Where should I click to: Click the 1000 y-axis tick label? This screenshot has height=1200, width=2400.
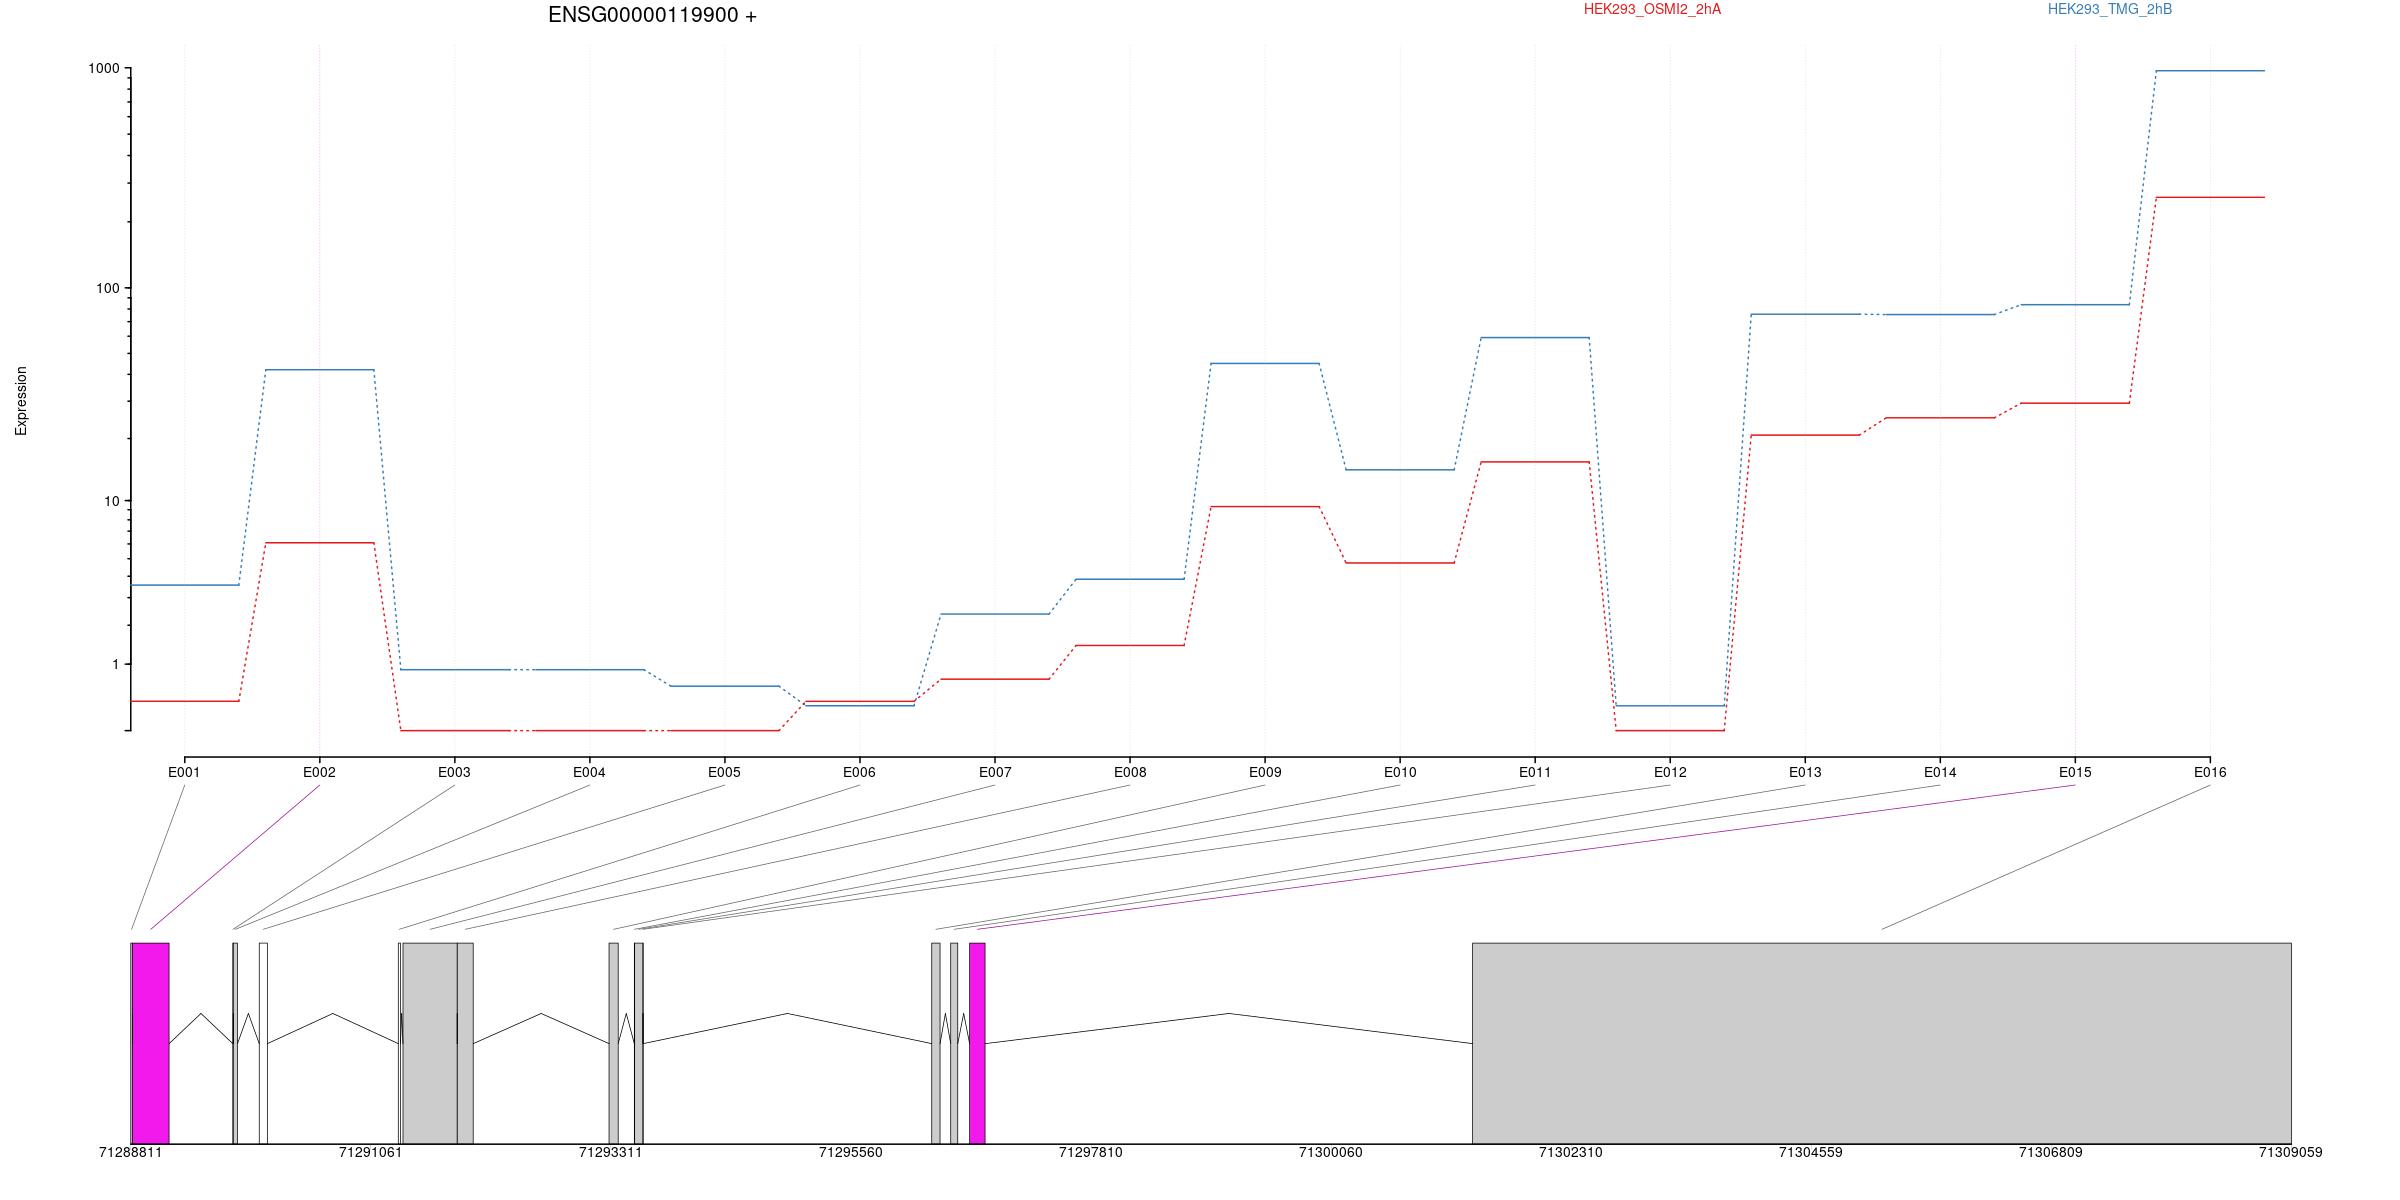click(x=104, y=68)
